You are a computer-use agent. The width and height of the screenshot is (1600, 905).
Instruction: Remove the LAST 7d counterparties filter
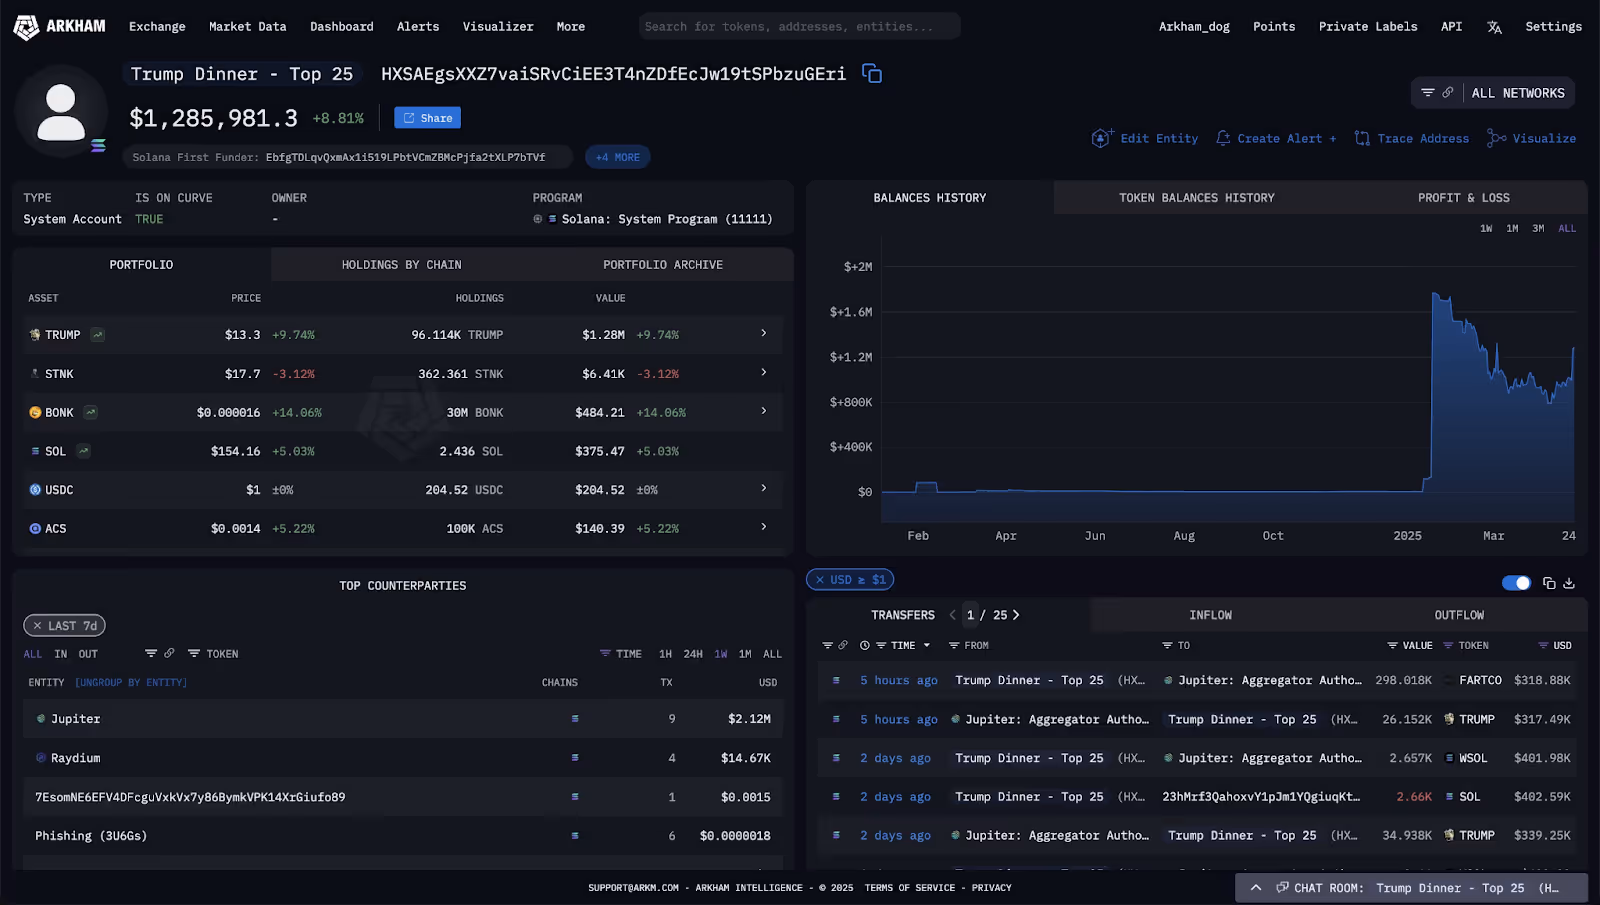(x=38, y=625)
